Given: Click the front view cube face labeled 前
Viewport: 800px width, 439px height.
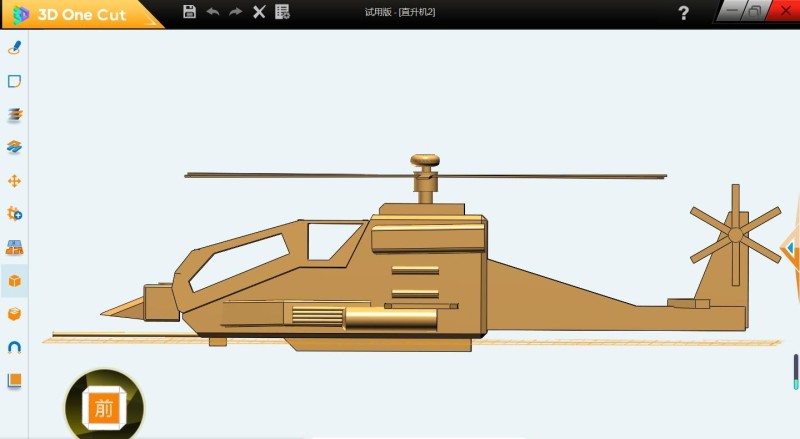Looking at the screenshot, I should (104, 408).
